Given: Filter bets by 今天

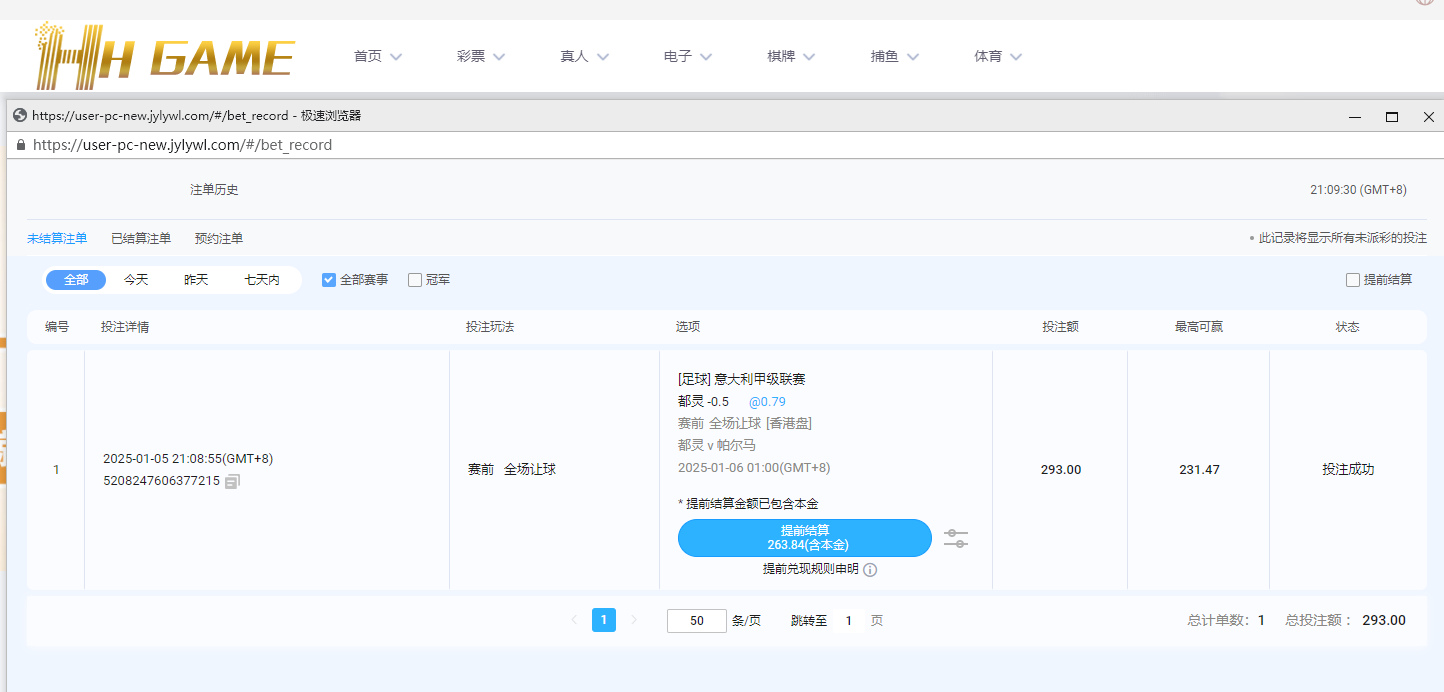Looking at the screenshot, I should point(136,280).
